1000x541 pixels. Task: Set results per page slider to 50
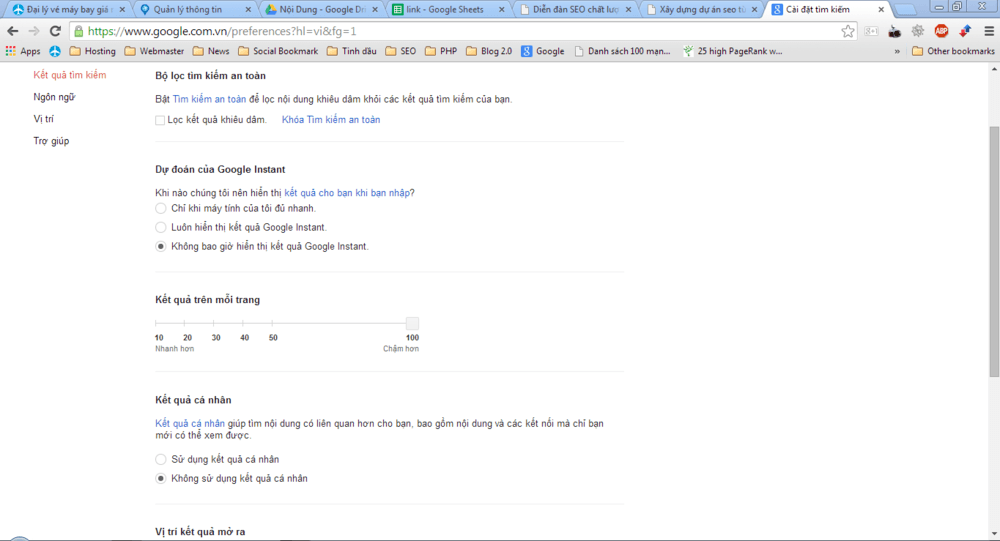coord(272,323)
